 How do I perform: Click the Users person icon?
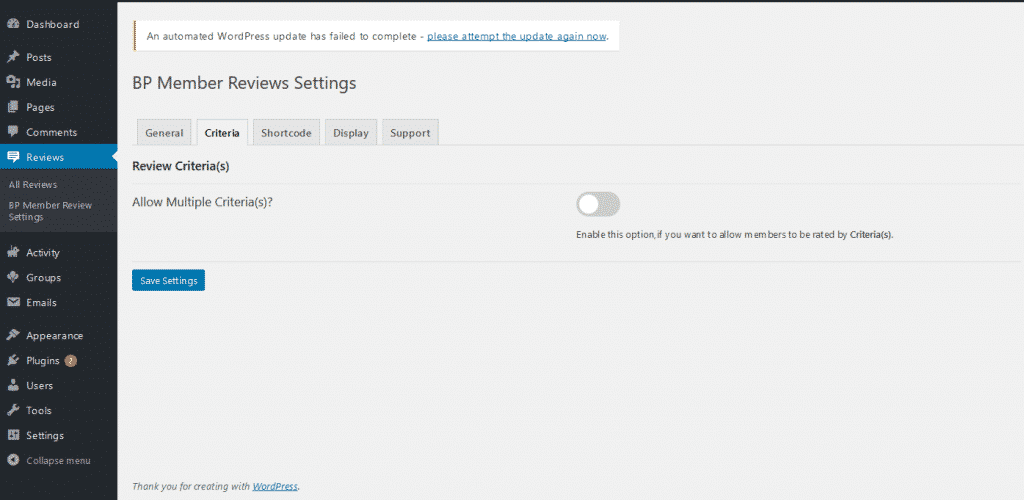[12, 385]
